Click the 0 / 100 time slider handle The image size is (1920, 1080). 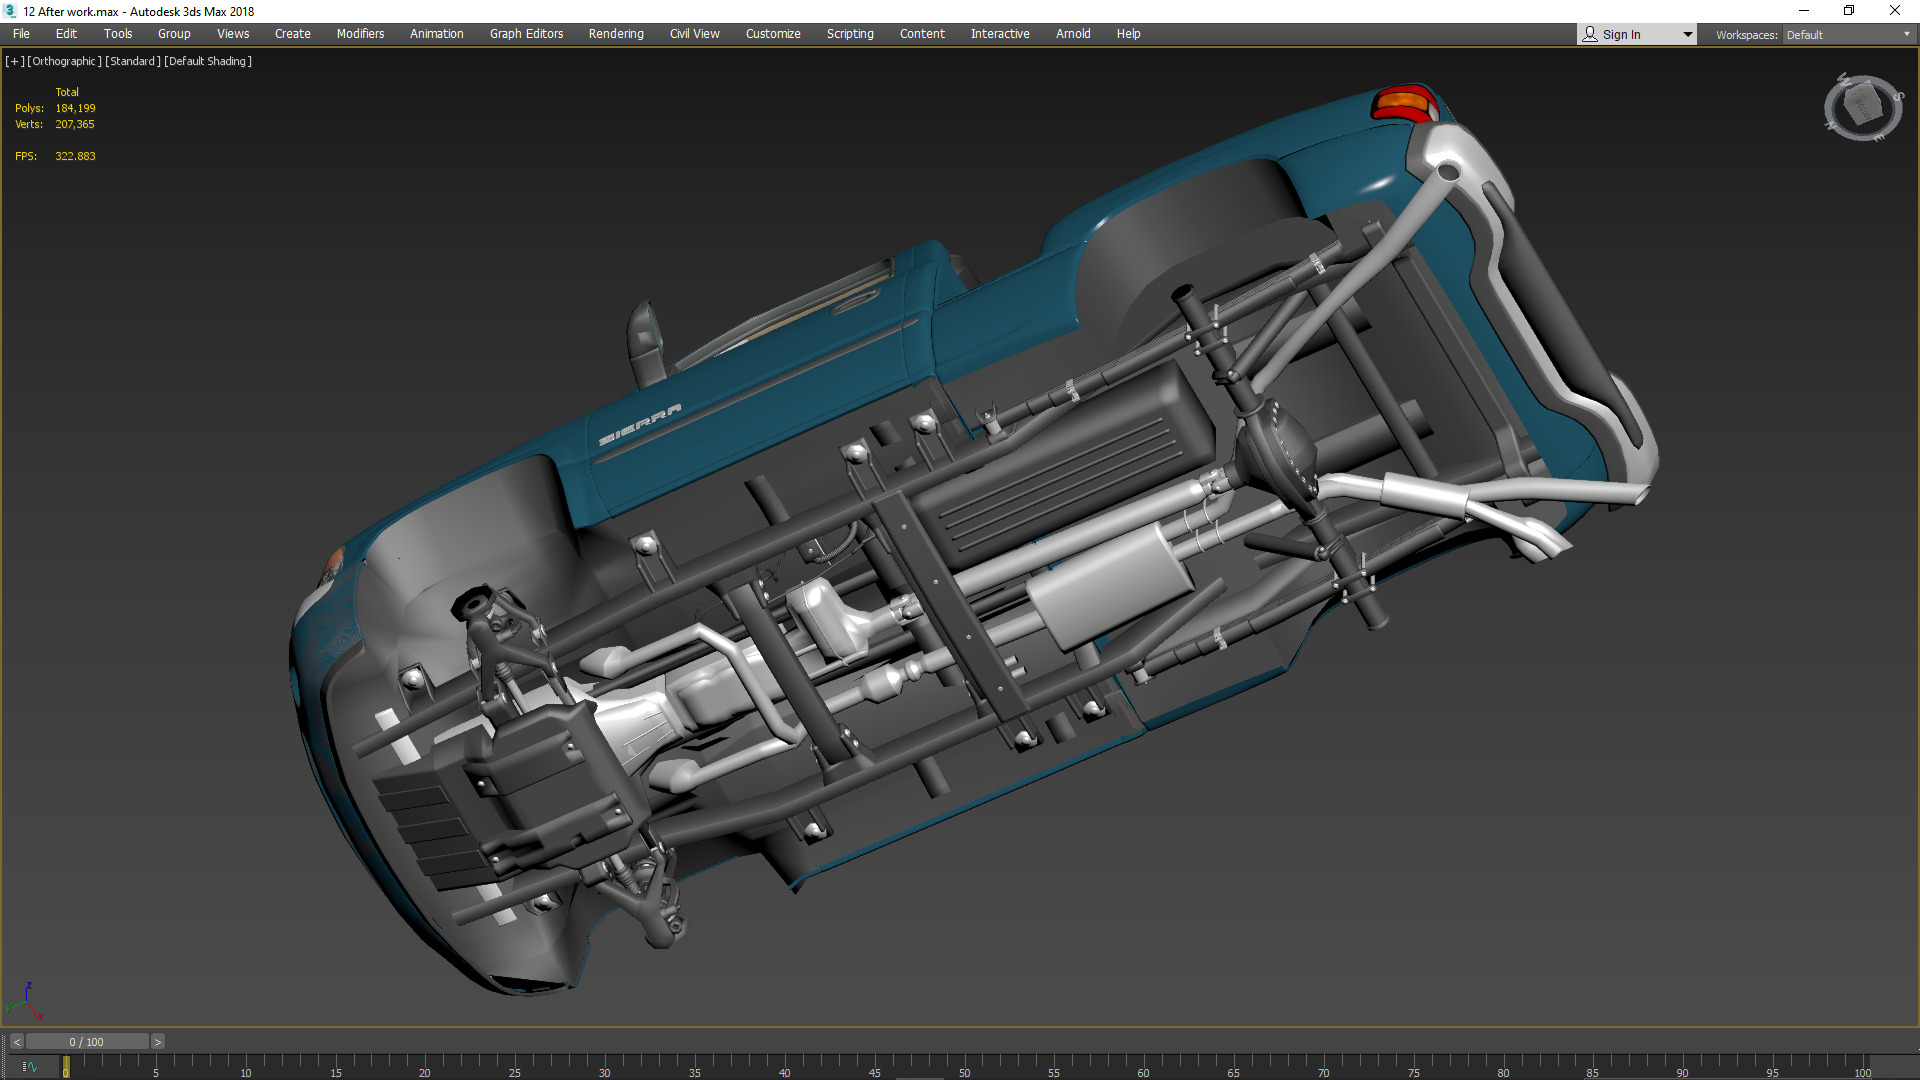point(87,1042)
